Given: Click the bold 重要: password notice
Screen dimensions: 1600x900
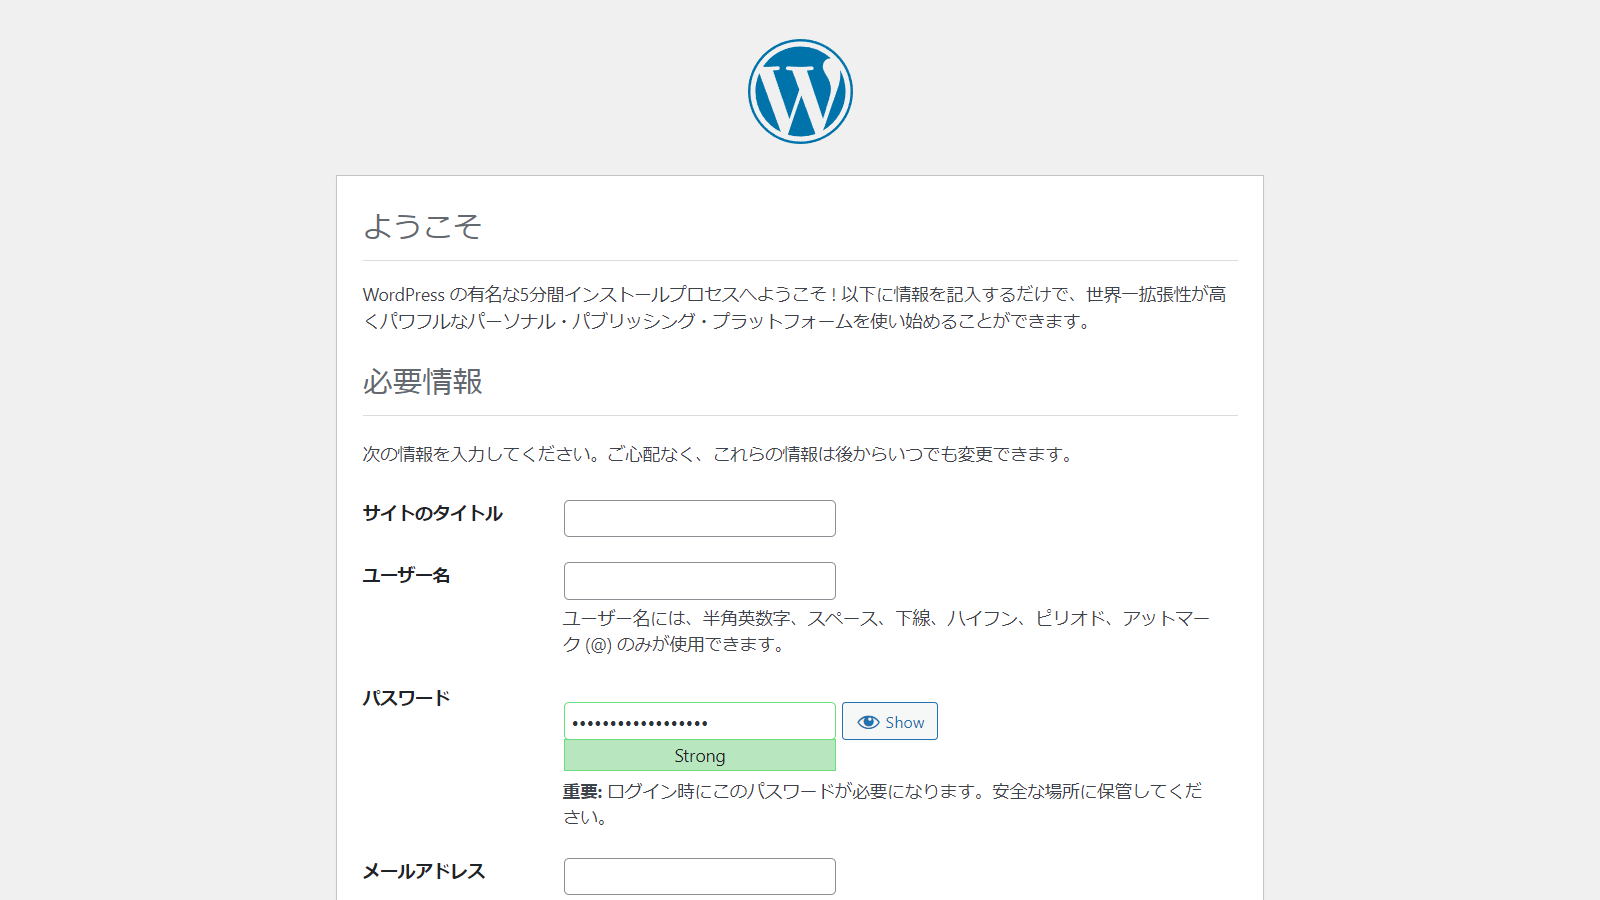Looking at the screenshot, I should point(582,792).
